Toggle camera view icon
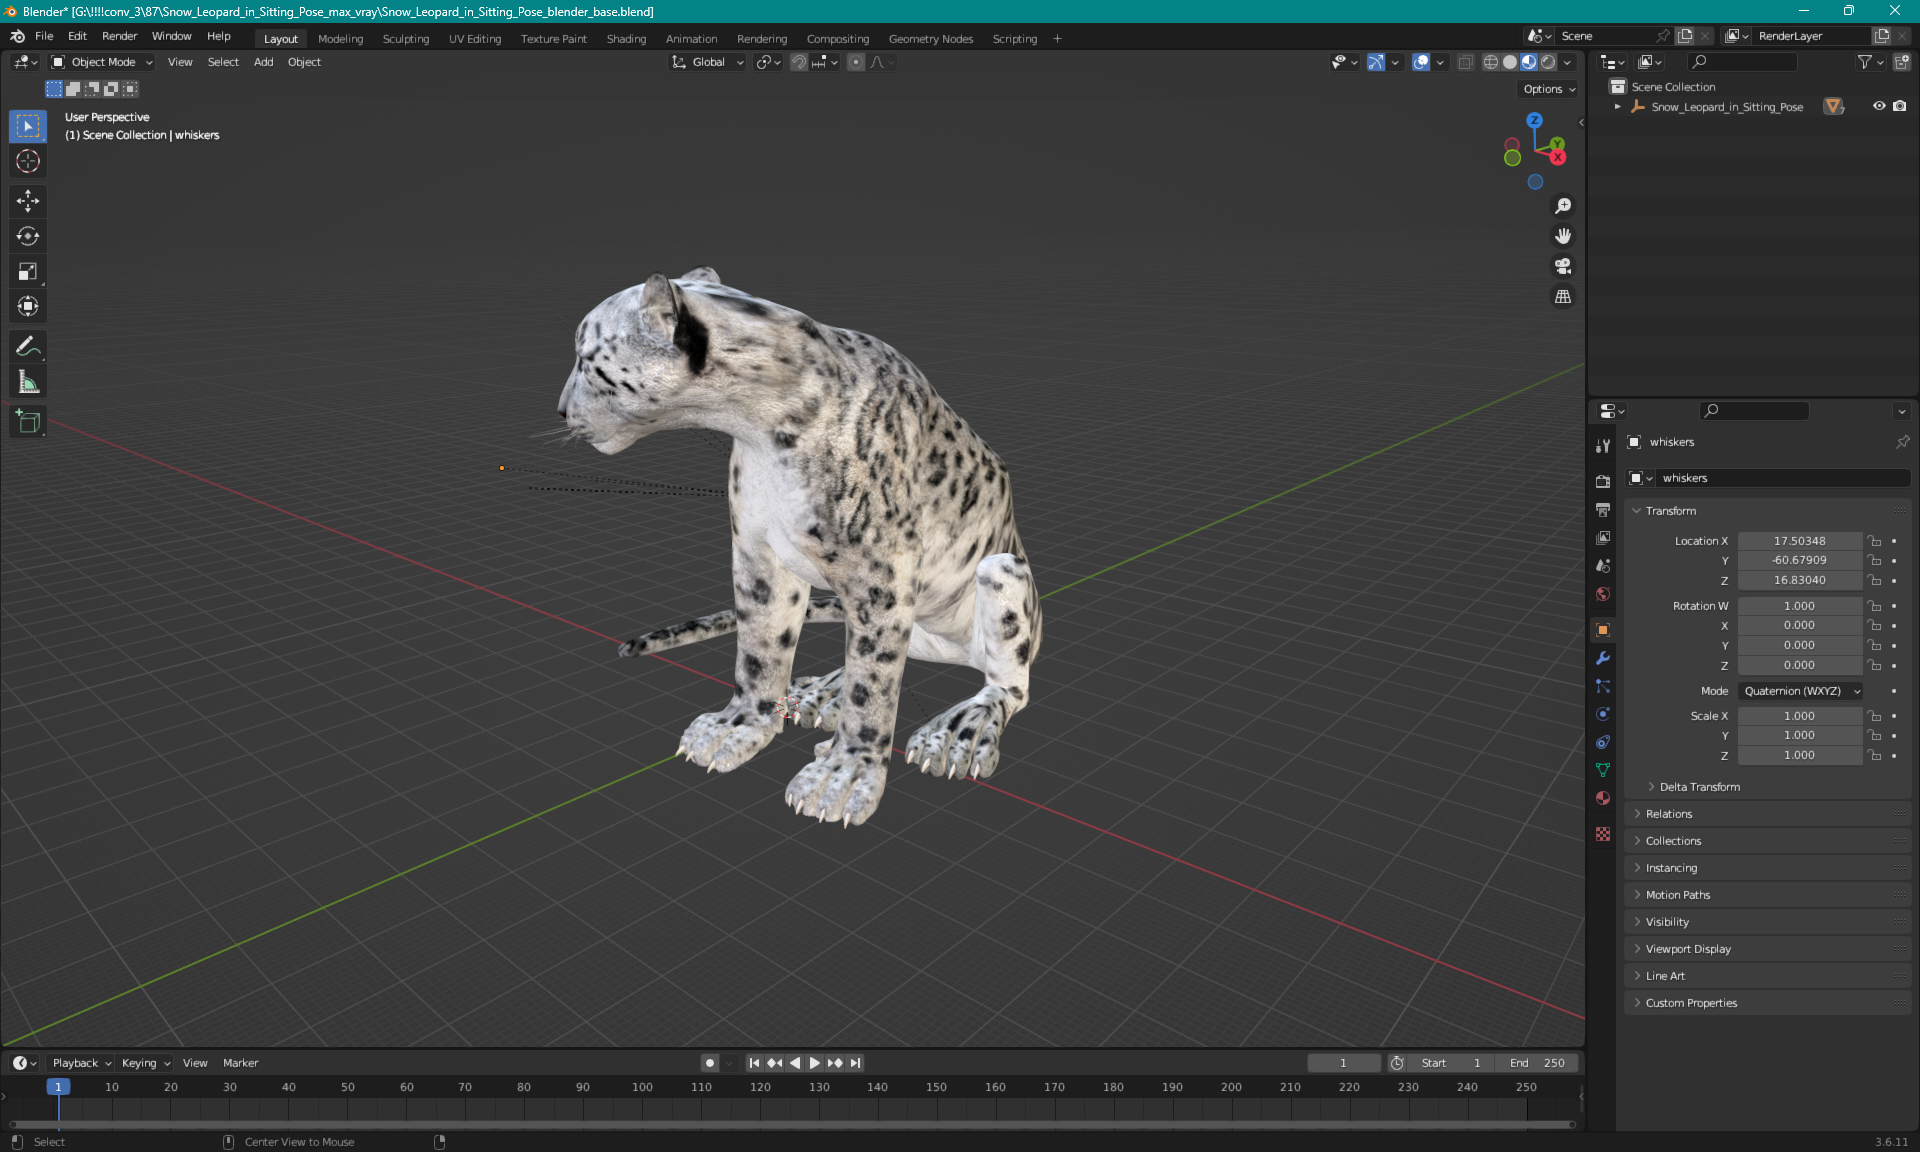Image resolution: width=1920 pixels, height=1152 pixels. point(1563,266)
